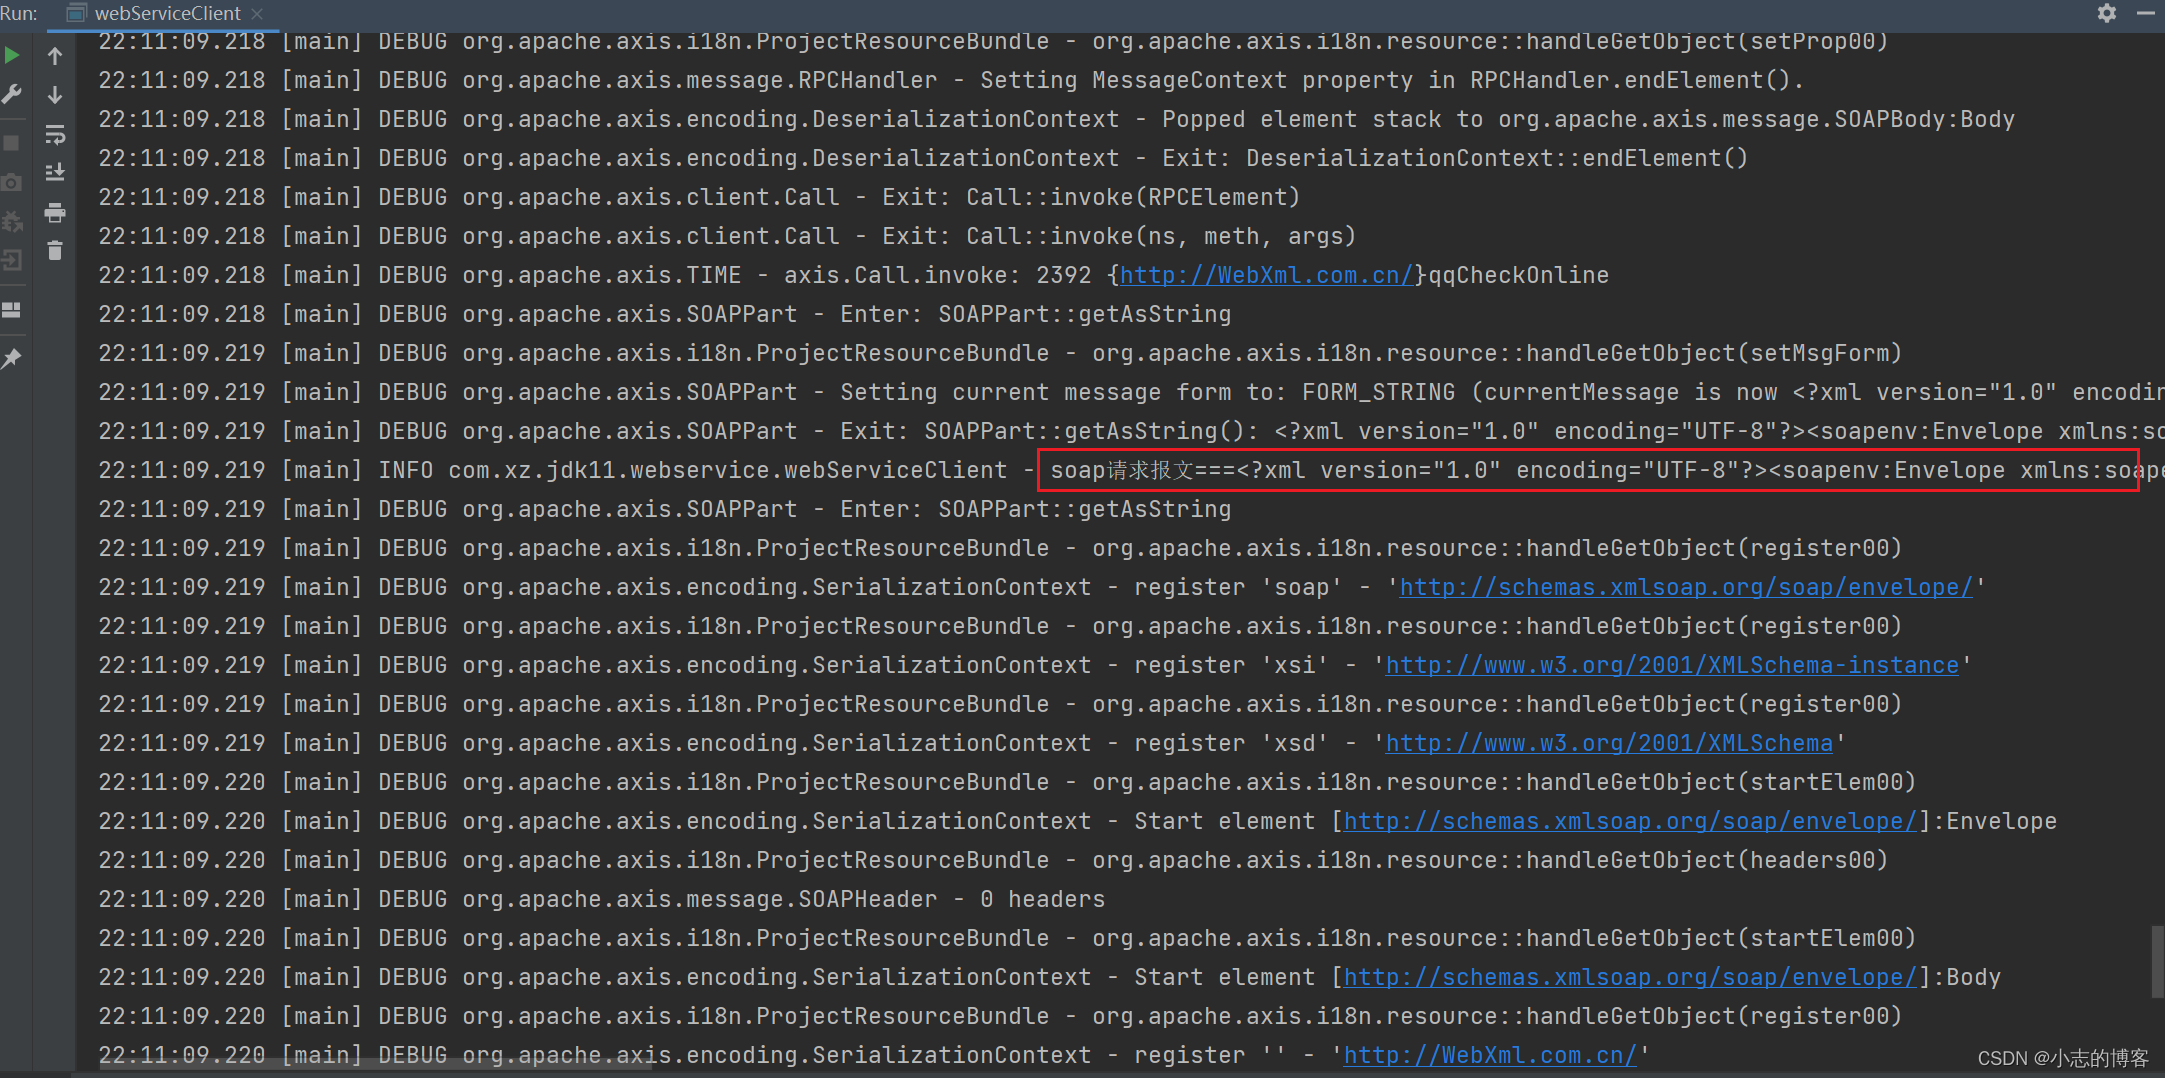Open WebXml.com.cn link in last register line
This screenshot has height=1078, width=2165.
pos(1490,1055)
